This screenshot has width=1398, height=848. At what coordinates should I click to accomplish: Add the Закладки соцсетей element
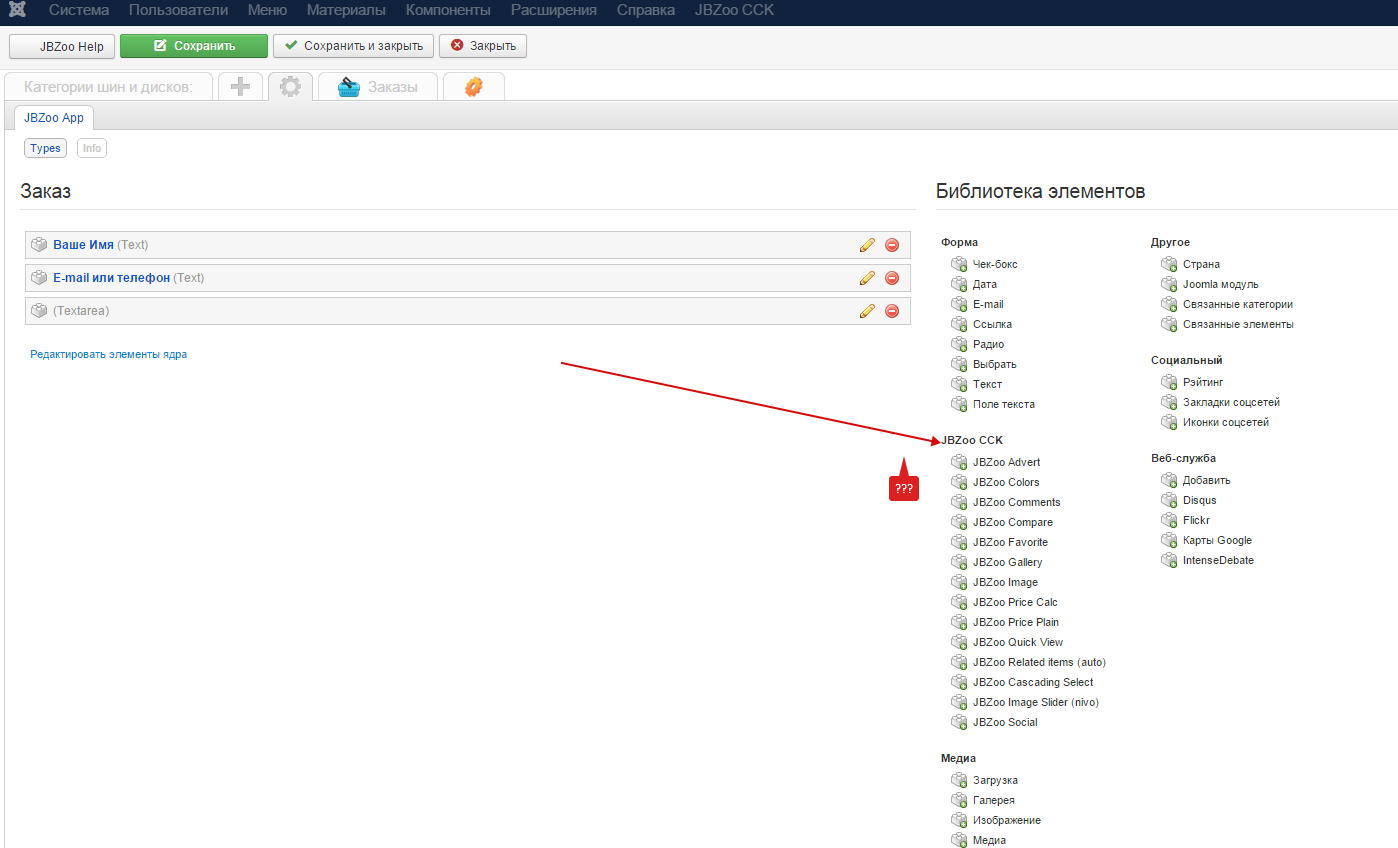point(1231,402)
